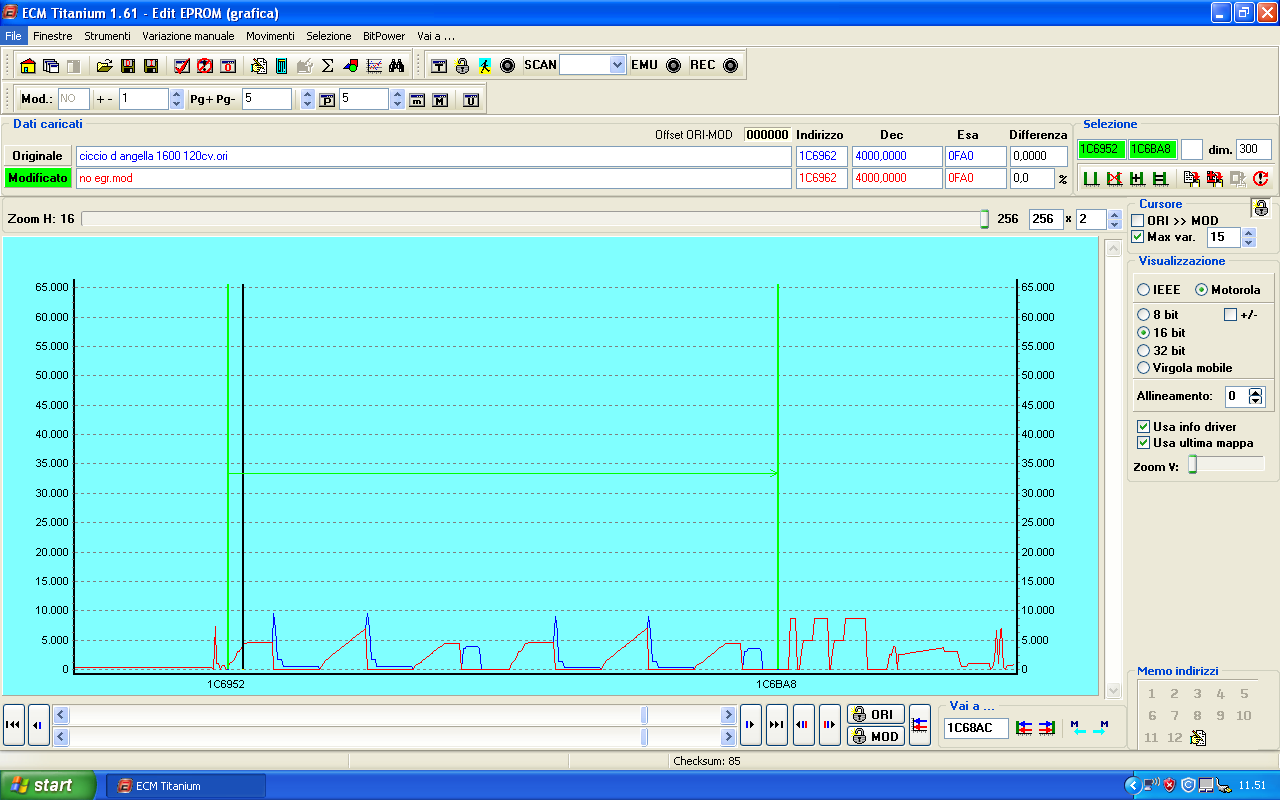
Task: Enable the ORI >> MOD checkbox
Action: click(x=1138, y=220)
